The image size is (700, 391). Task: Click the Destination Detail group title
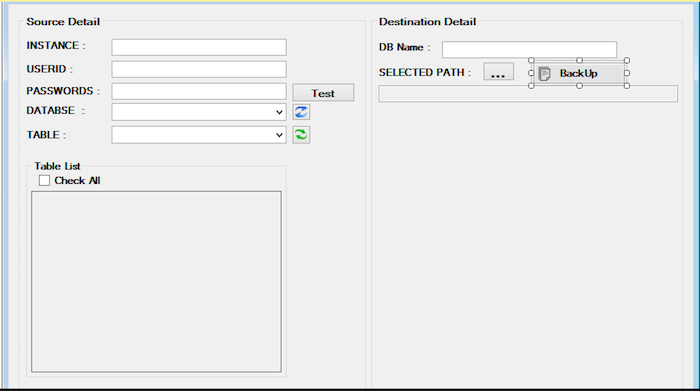(x=427, y=22)
